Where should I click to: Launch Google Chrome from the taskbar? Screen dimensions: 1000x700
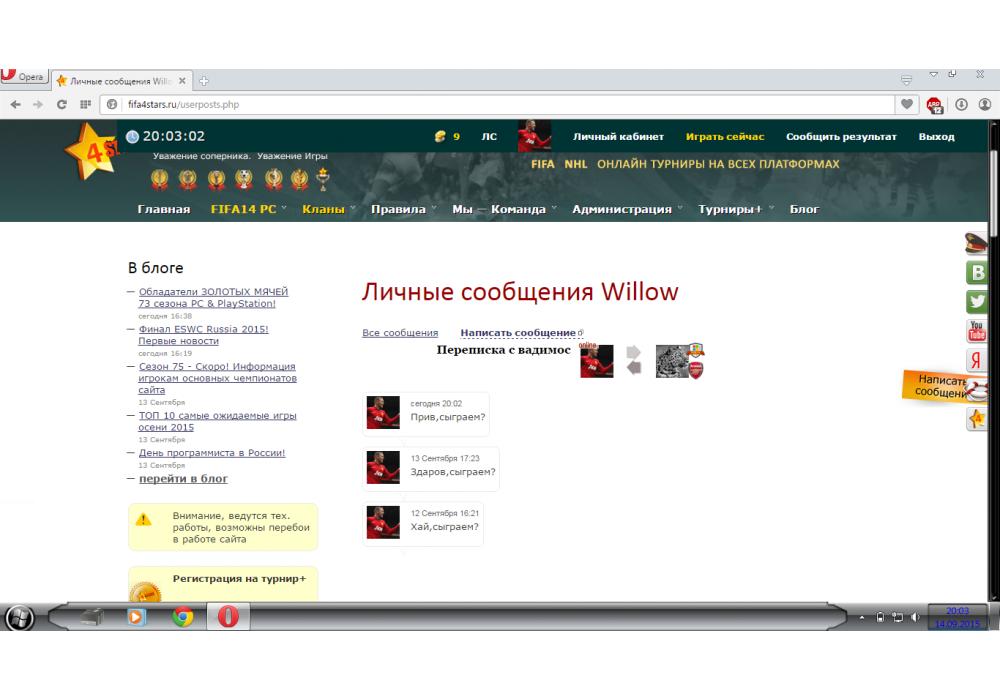(182, 617)
